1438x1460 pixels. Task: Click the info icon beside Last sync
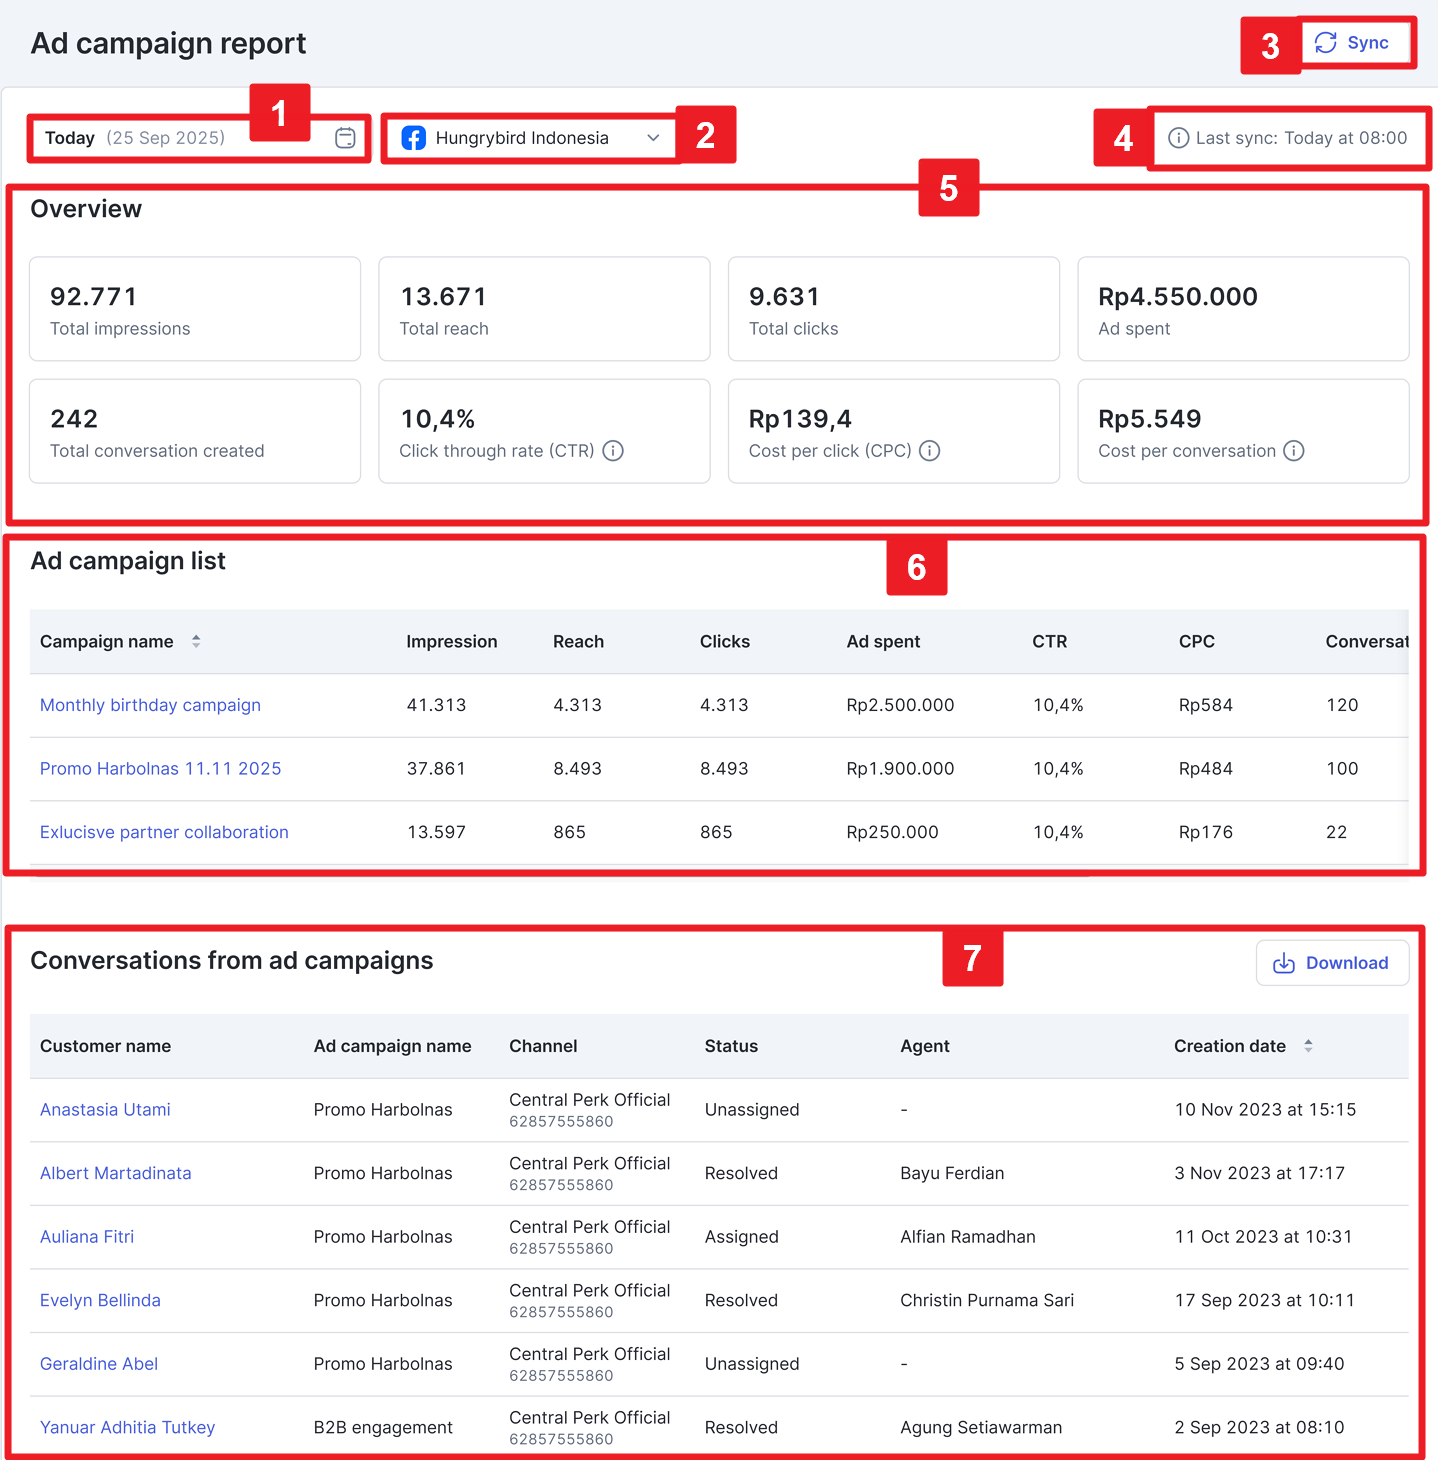coord(1179,138)
